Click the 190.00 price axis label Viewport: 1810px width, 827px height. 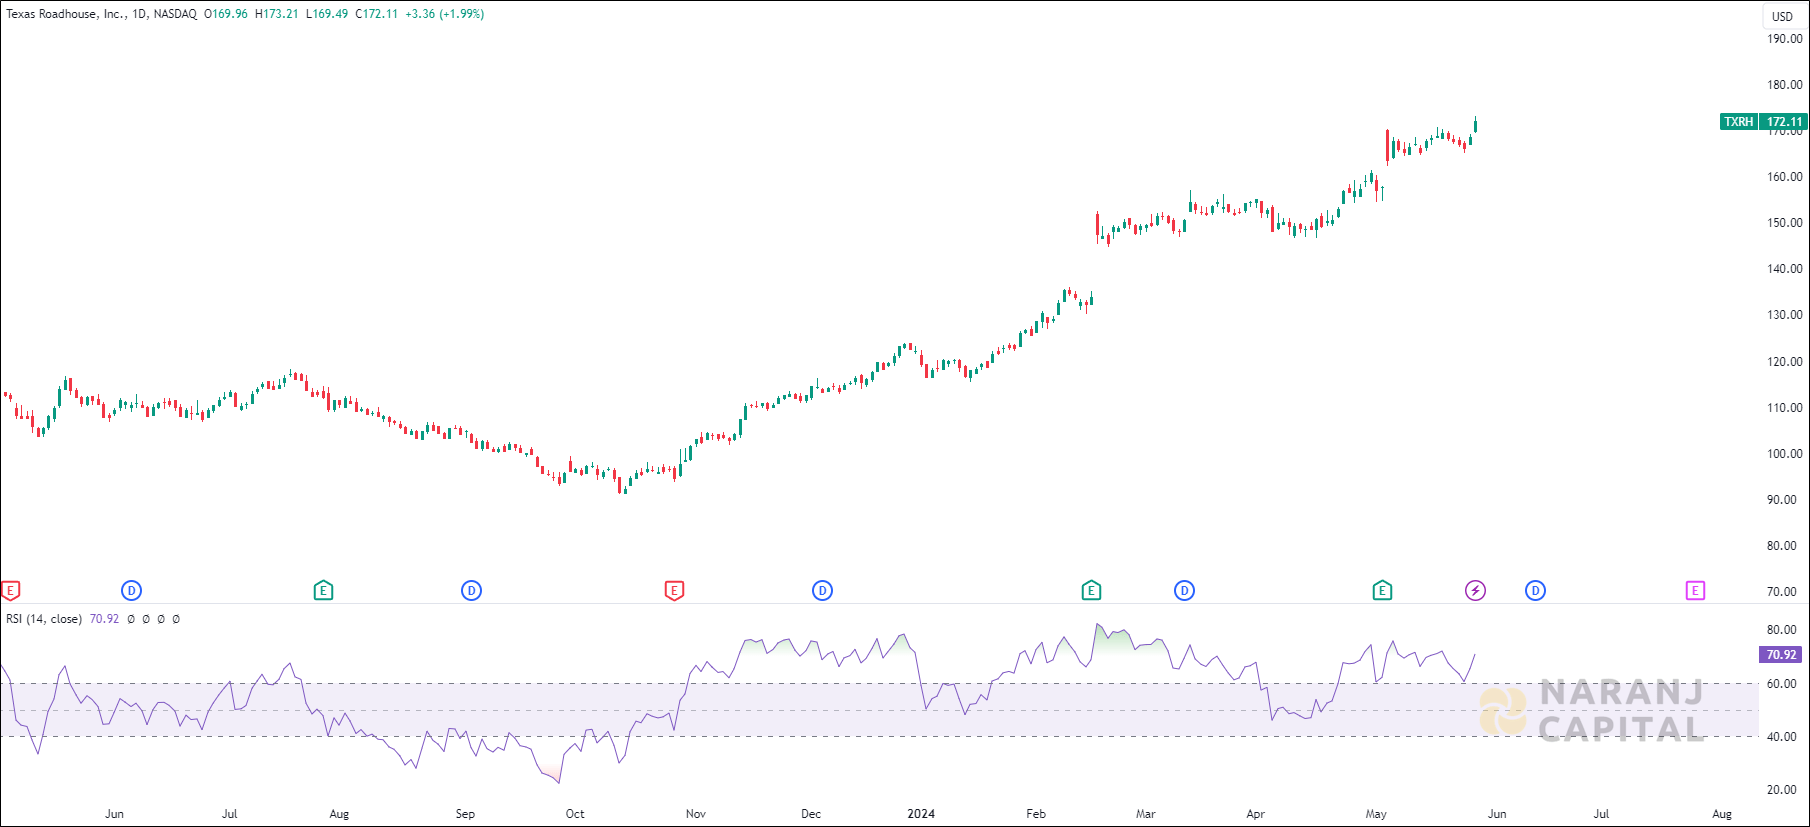1785,39
